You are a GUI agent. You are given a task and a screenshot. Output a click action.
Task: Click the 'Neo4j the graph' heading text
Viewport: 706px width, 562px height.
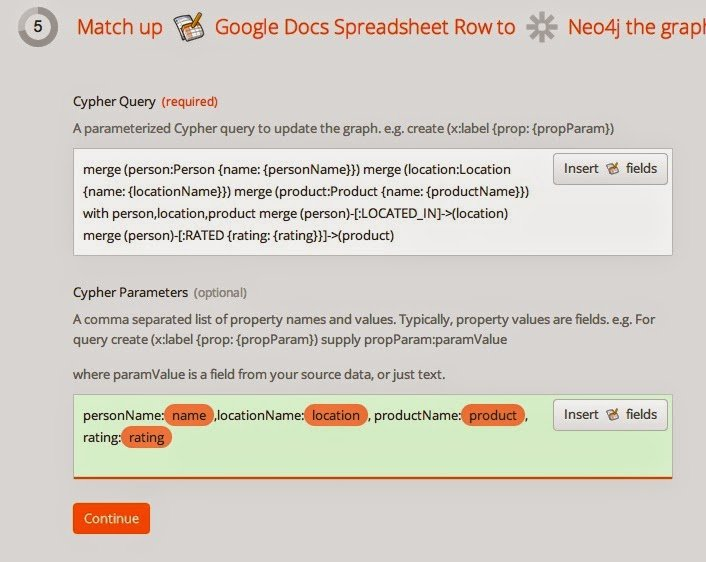coord(637,27)
